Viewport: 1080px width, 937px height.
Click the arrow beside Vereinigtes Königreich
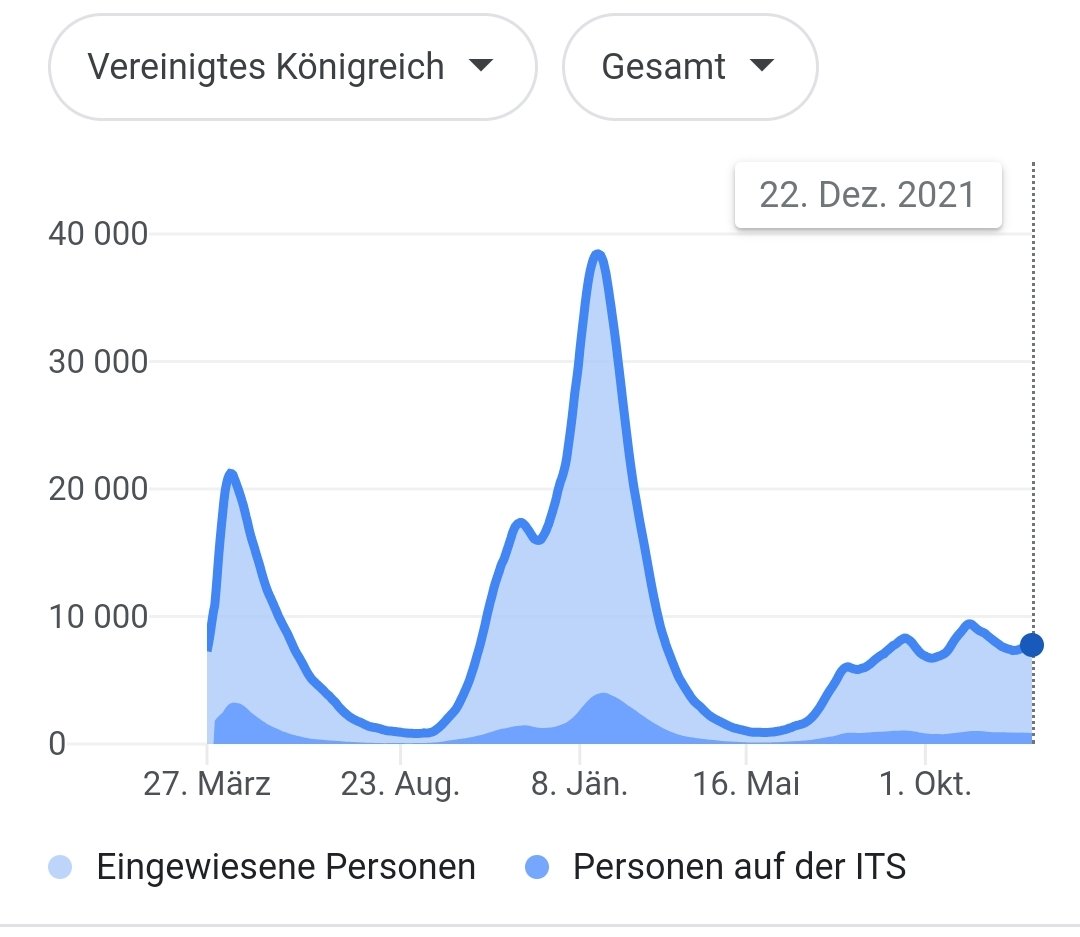pyautogui.click(x=481, y=65)
